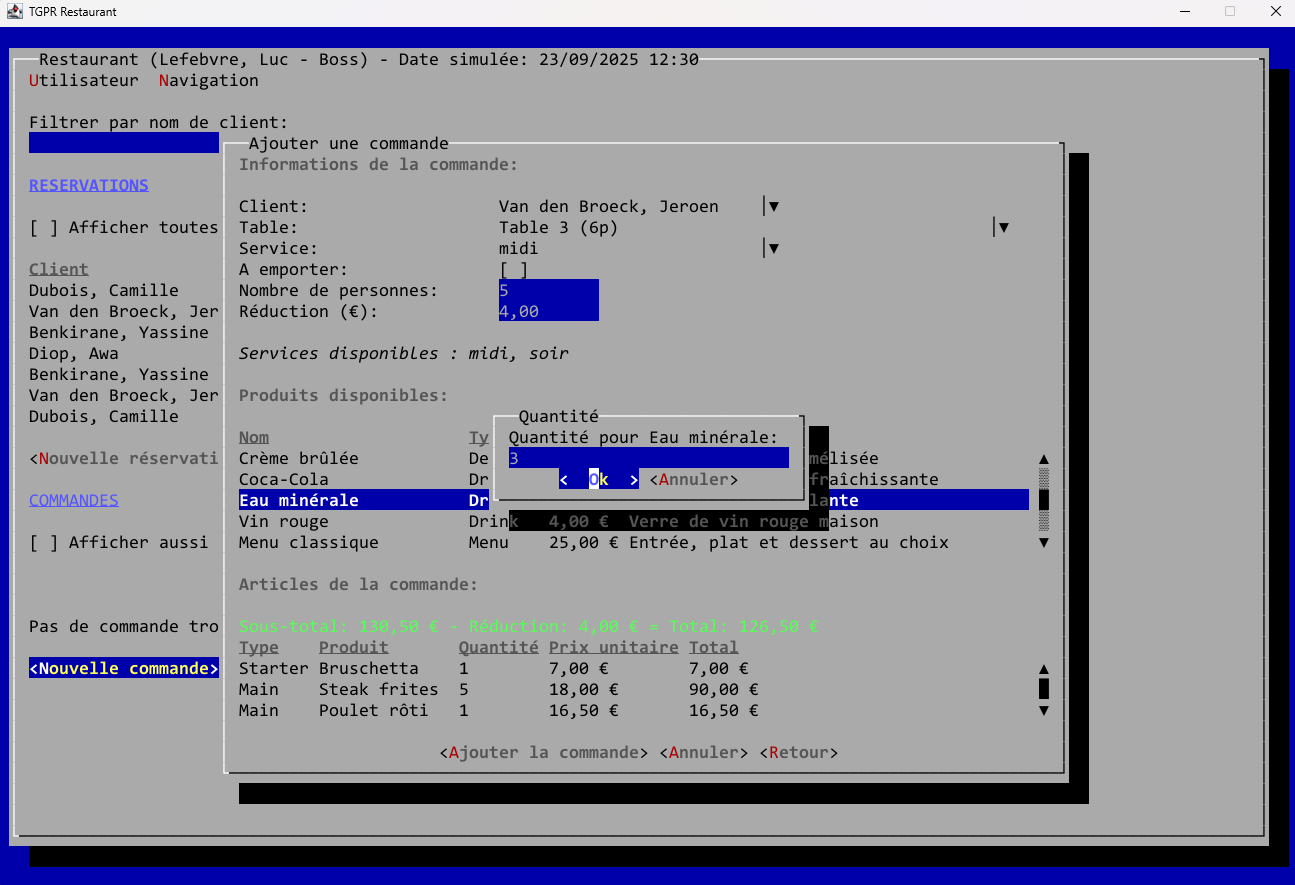The height and width of the screenshot is (885, 1295).
Task: Open the Navigation menu
Action: click(209, 80)
